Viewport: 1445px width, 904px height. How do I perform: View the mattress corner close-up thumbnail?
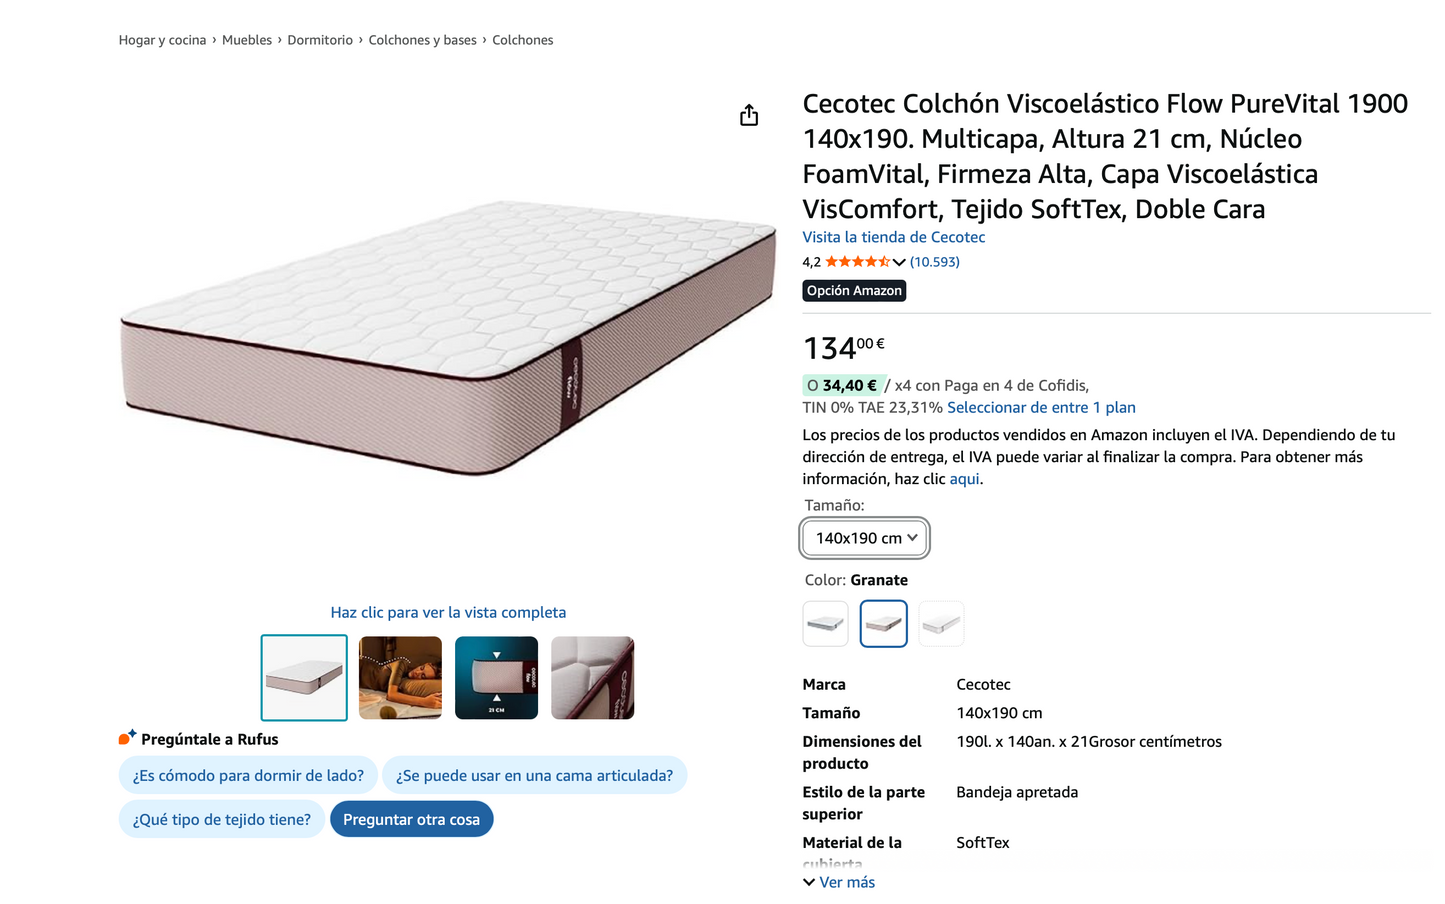pos(592,678)
